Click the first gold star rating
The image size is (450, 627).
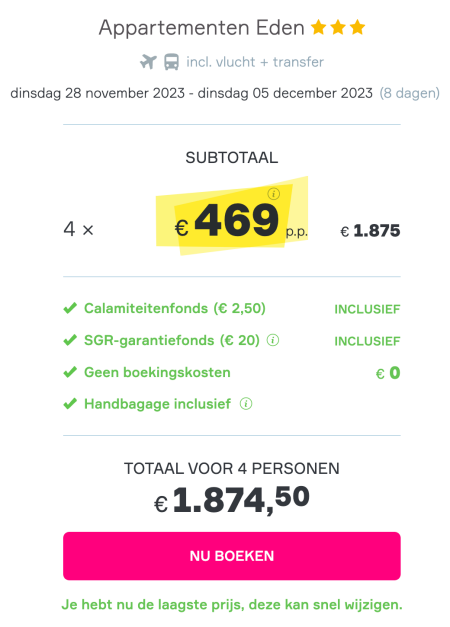pos(319,28)
